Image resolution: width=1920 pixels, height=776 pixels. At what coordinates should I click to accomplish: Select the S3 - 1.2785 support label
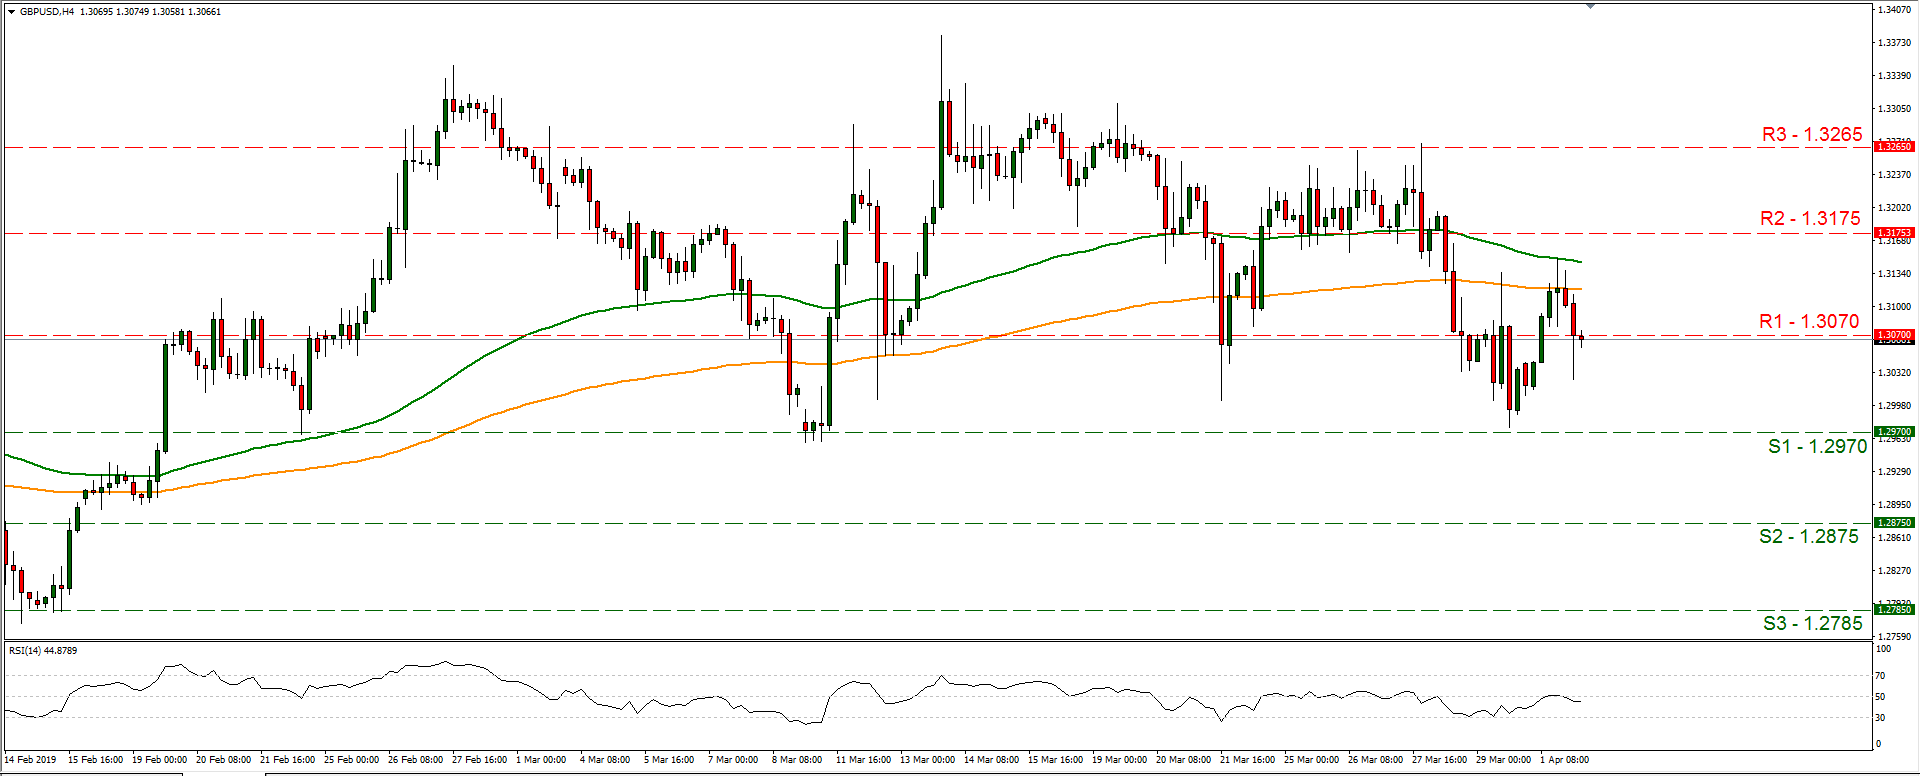coord(1813,623)
